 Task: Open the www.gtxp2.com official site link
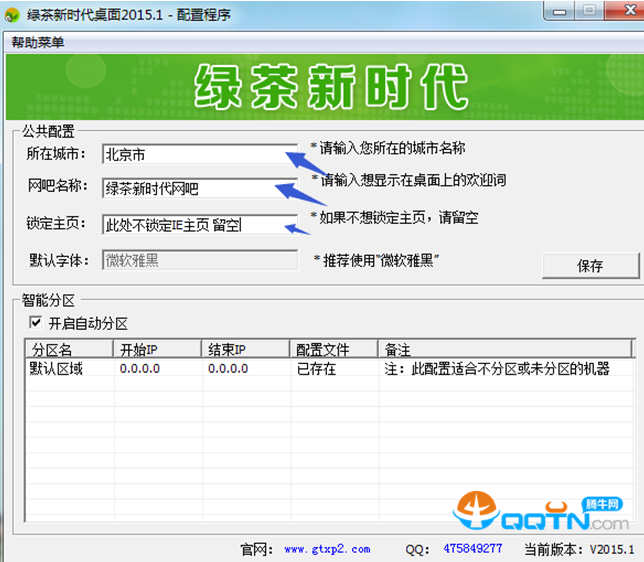pyautogui.click(x=327, y=549)
